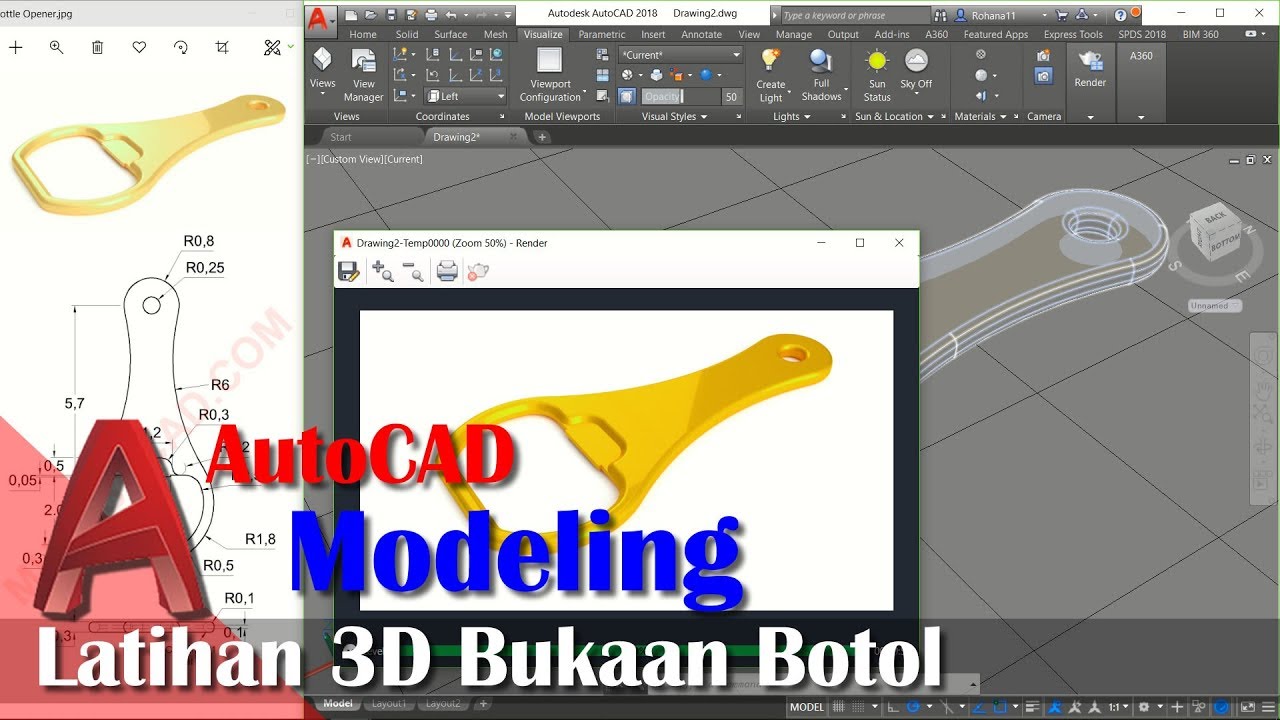Click the Help question mark icon

click(1120, 15)
